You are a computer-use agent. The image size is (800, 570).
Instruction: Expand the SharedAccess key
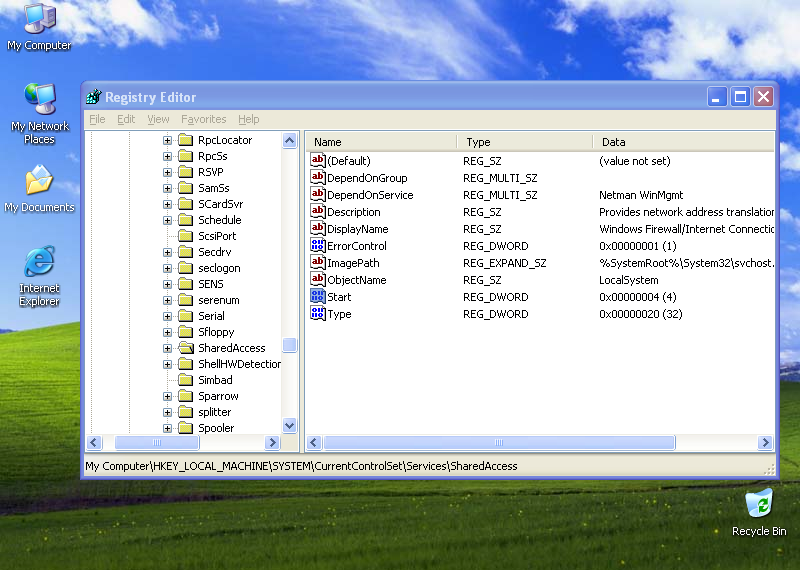coord(167,348)
